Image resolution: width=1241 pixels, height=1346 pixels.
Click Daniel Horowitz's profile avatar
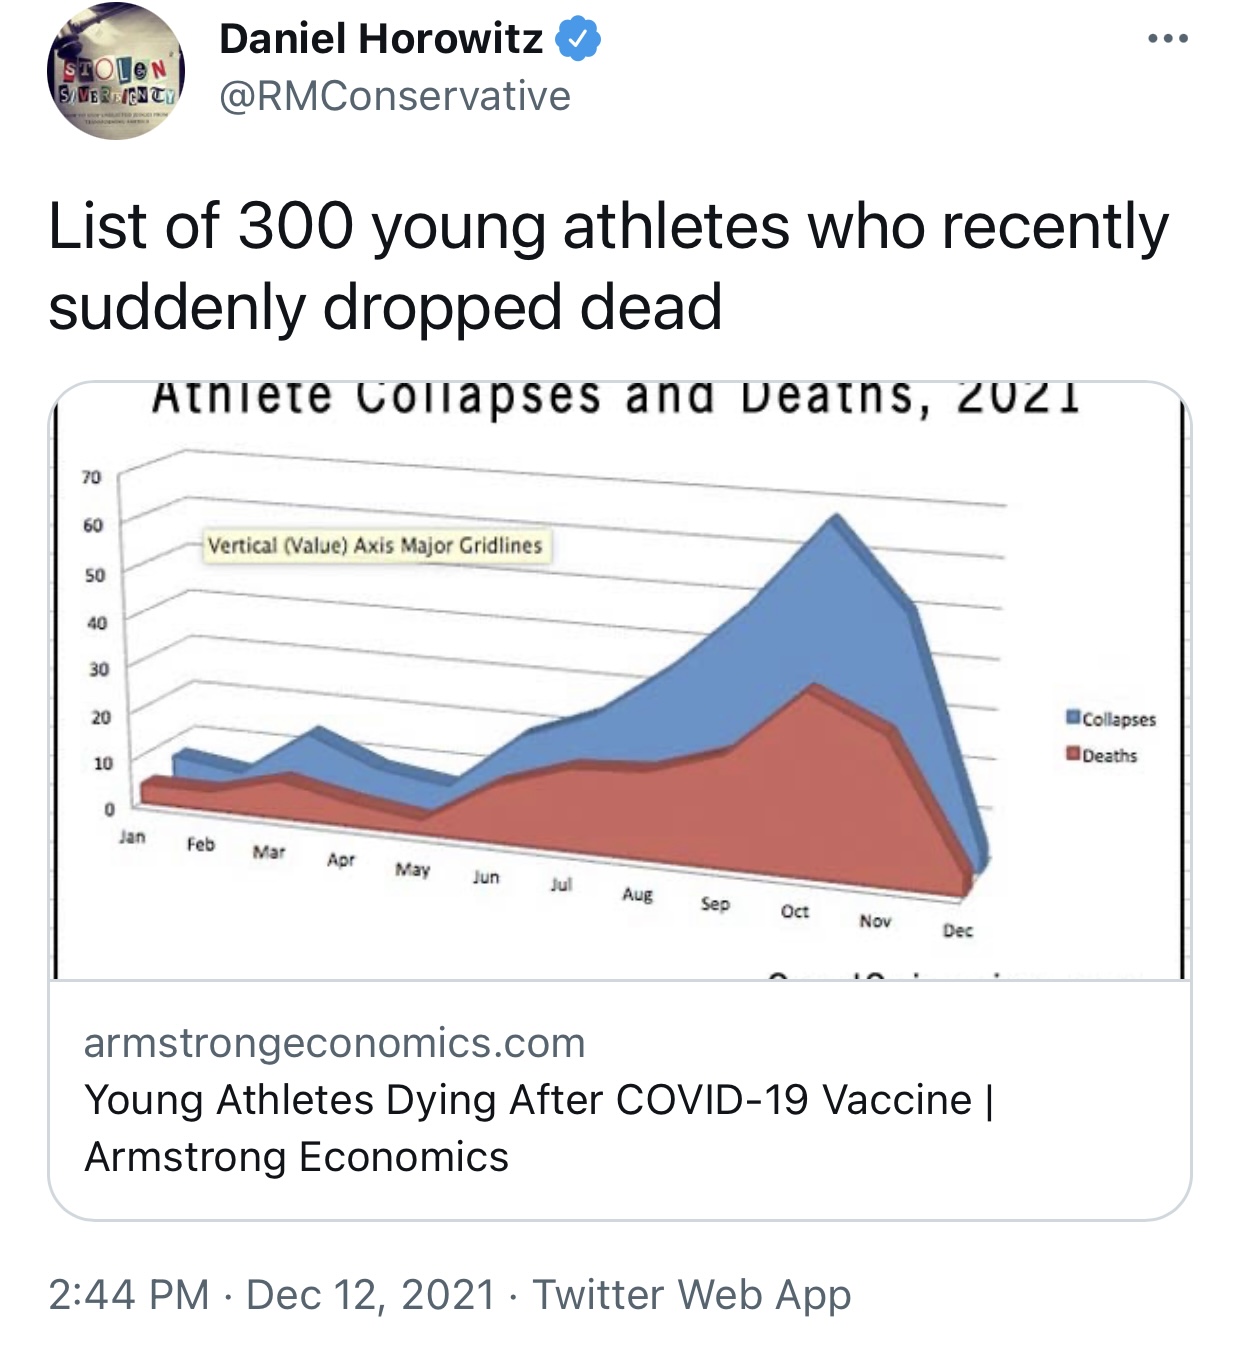(116, 71)
